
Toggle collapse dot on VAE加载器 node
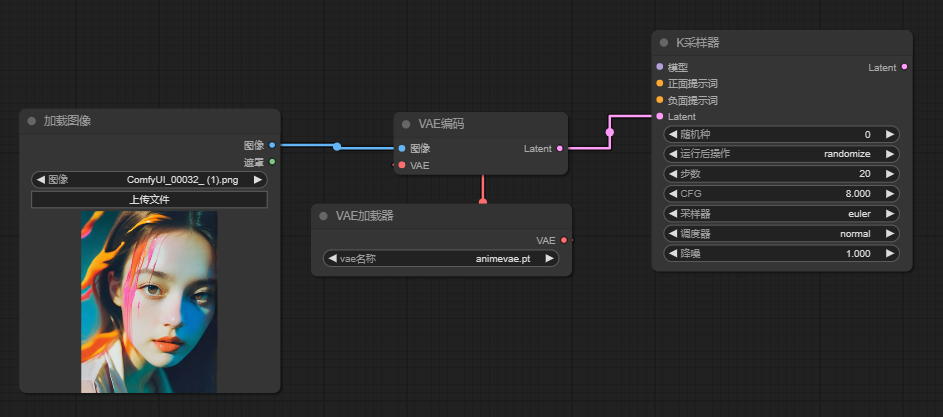[x=324, y=216]
